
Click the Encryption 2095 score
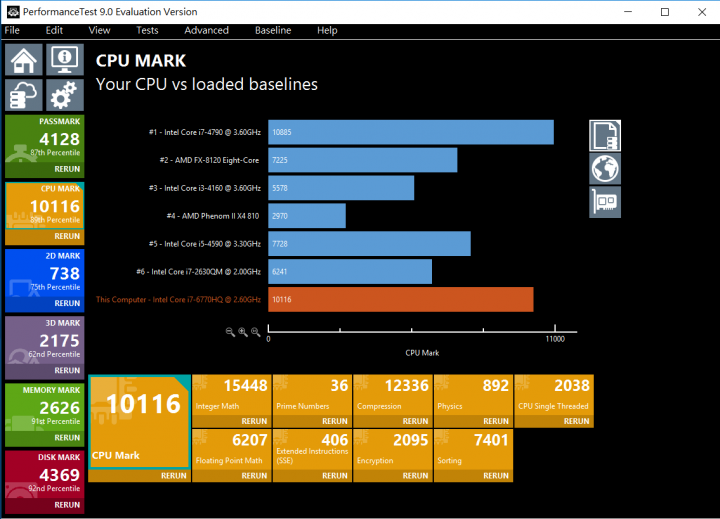tap(411, 440)
